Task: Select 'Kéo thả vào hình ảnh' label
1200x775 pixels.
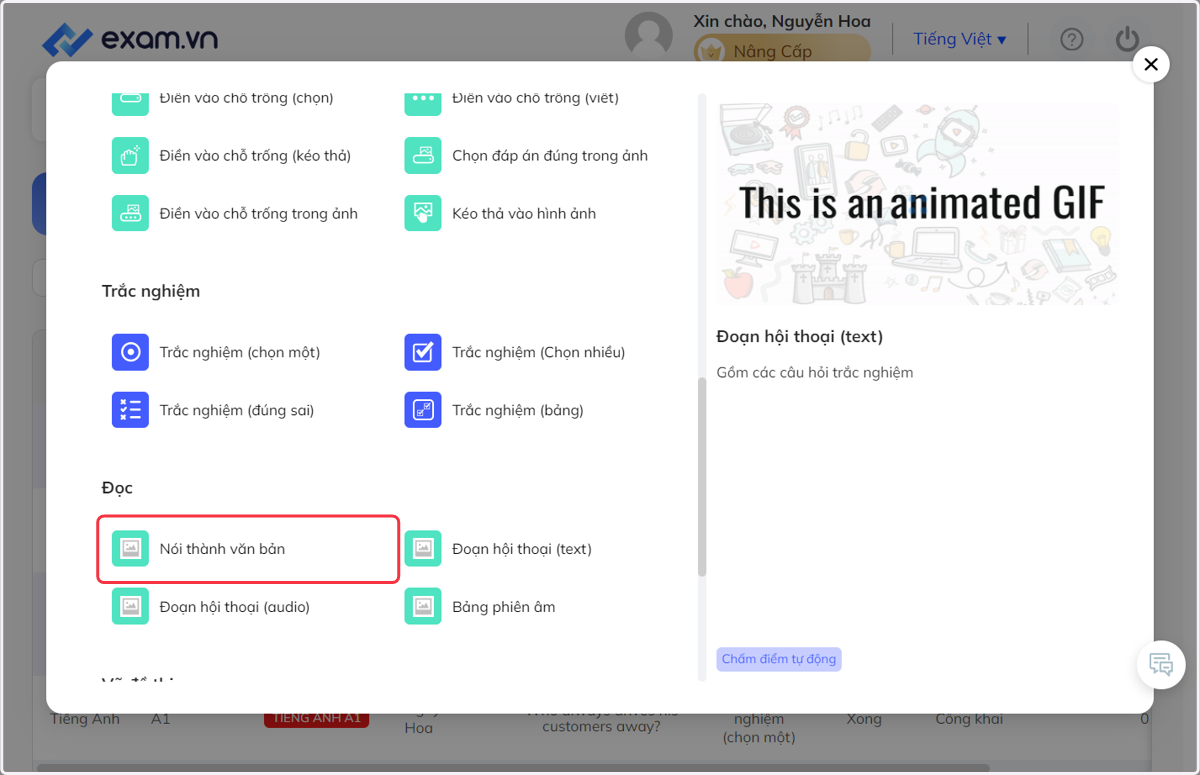Action: tap(524, 213)
